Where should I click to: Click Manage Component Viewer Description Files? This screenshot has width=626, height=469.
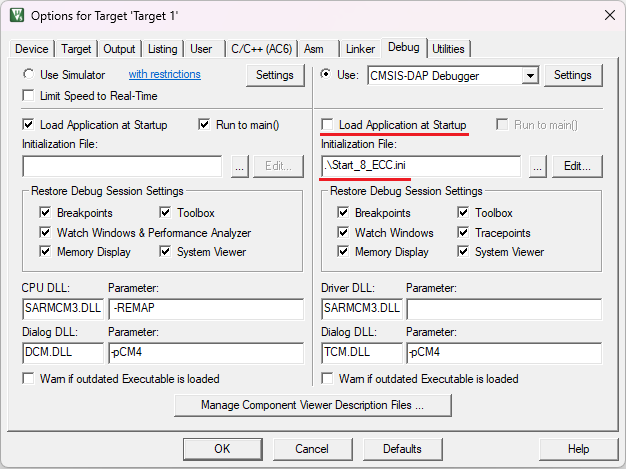[312, 405]
